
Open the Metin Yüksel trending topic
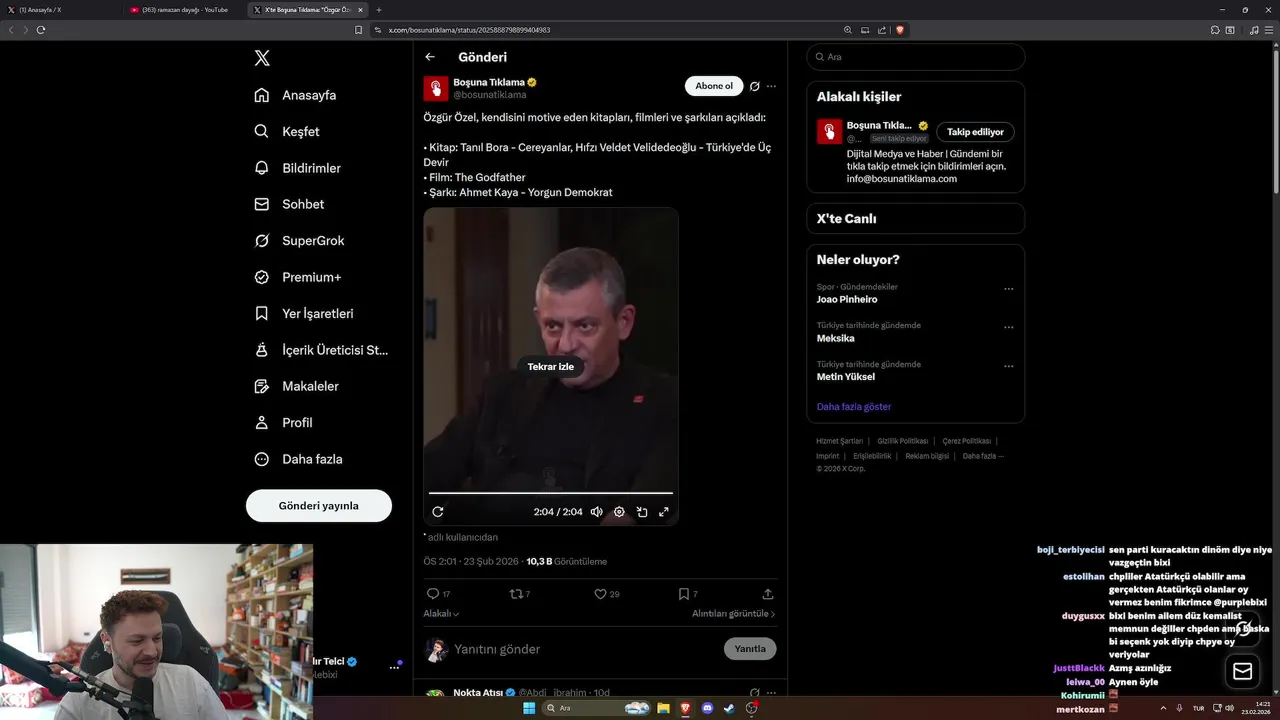(x=846, y=377)
